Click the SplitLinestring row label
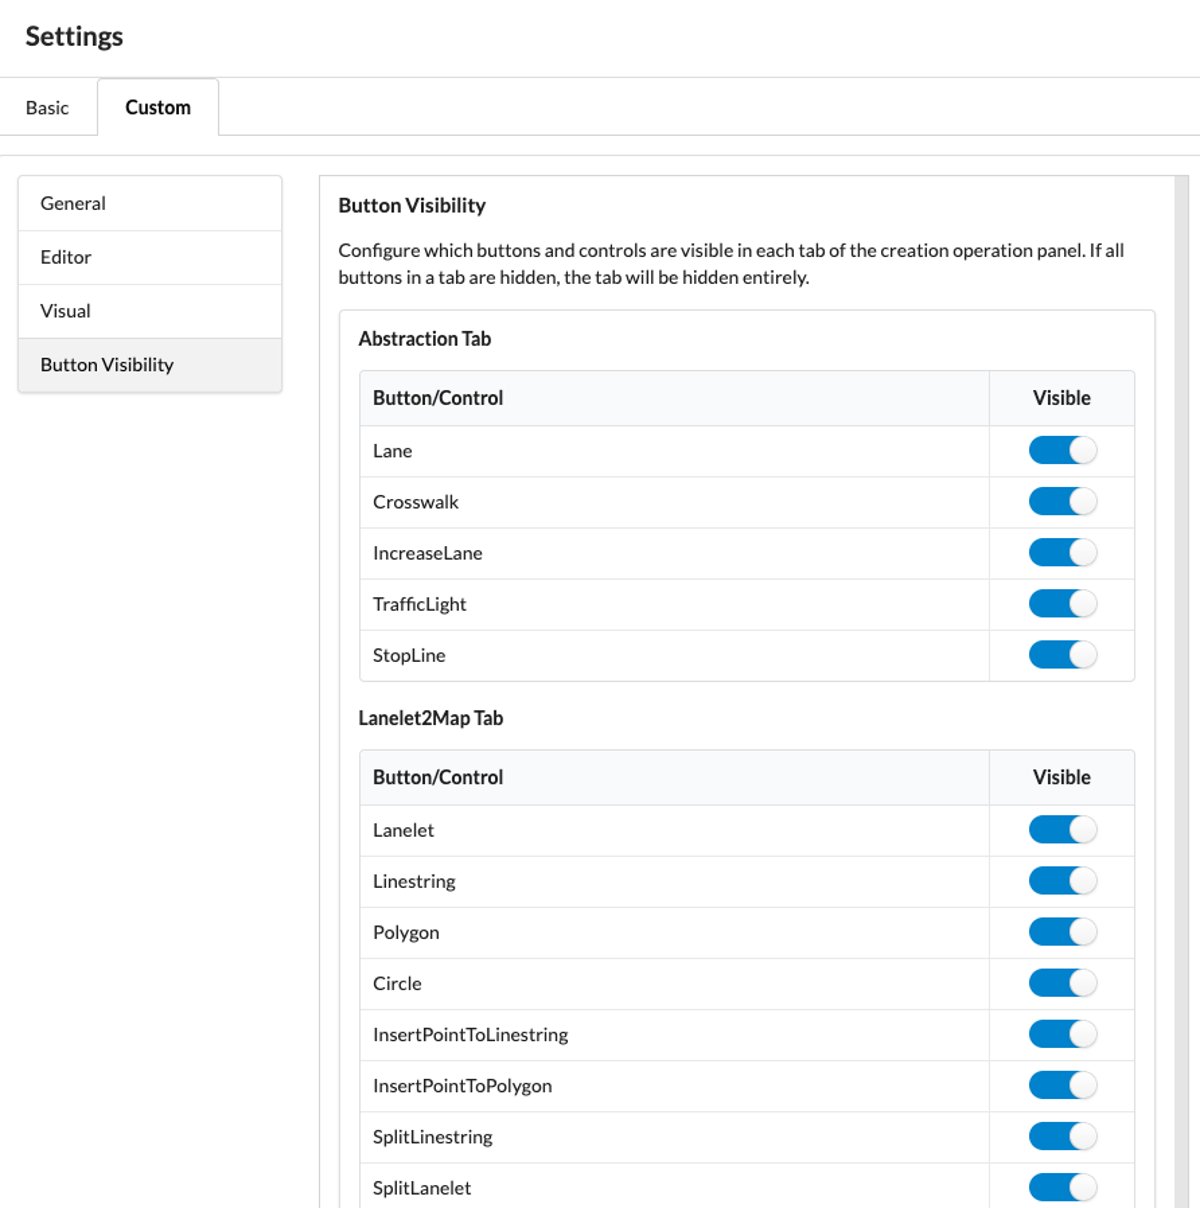Screen dimensions: 1200x1208 [x=432, y=1136]
